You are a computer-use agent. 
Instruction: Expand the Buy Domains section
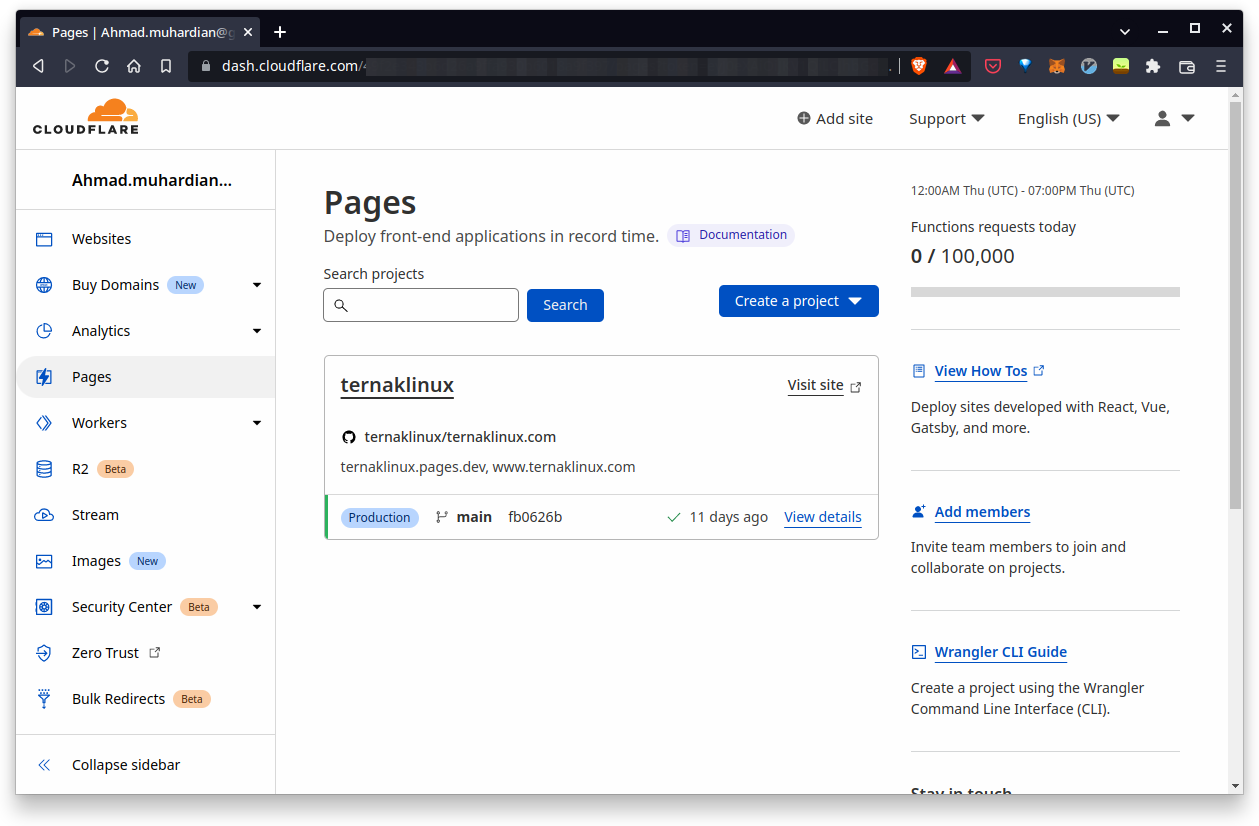pyautogui.click(x=256, y=284)
